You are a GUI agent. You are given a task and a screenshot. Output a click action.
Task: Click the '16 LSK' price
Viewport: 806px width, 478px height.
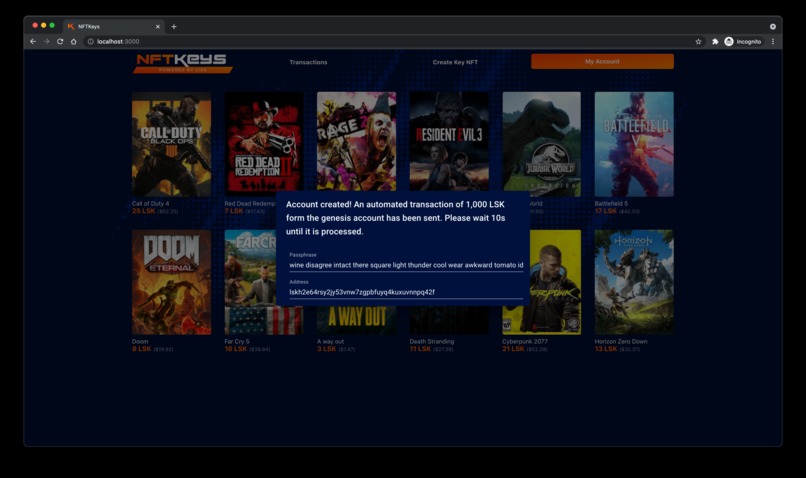(235, 349)
